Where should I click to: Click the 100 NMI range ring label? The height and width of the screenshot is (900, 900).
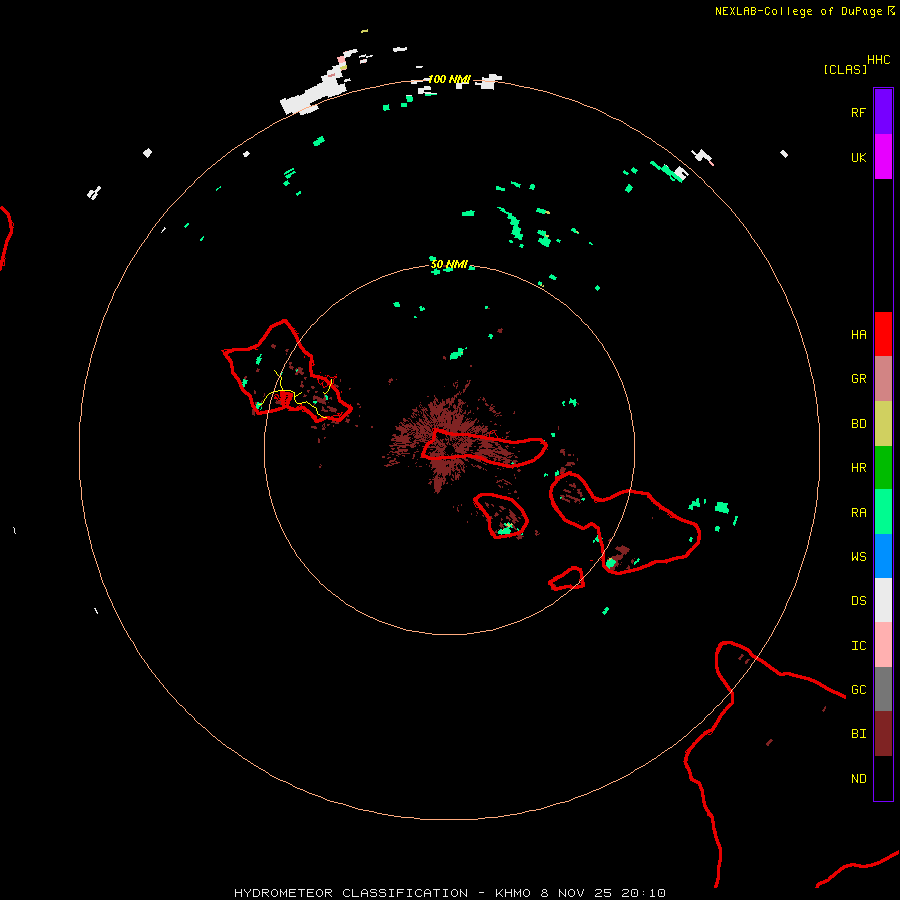click(449, 79)
